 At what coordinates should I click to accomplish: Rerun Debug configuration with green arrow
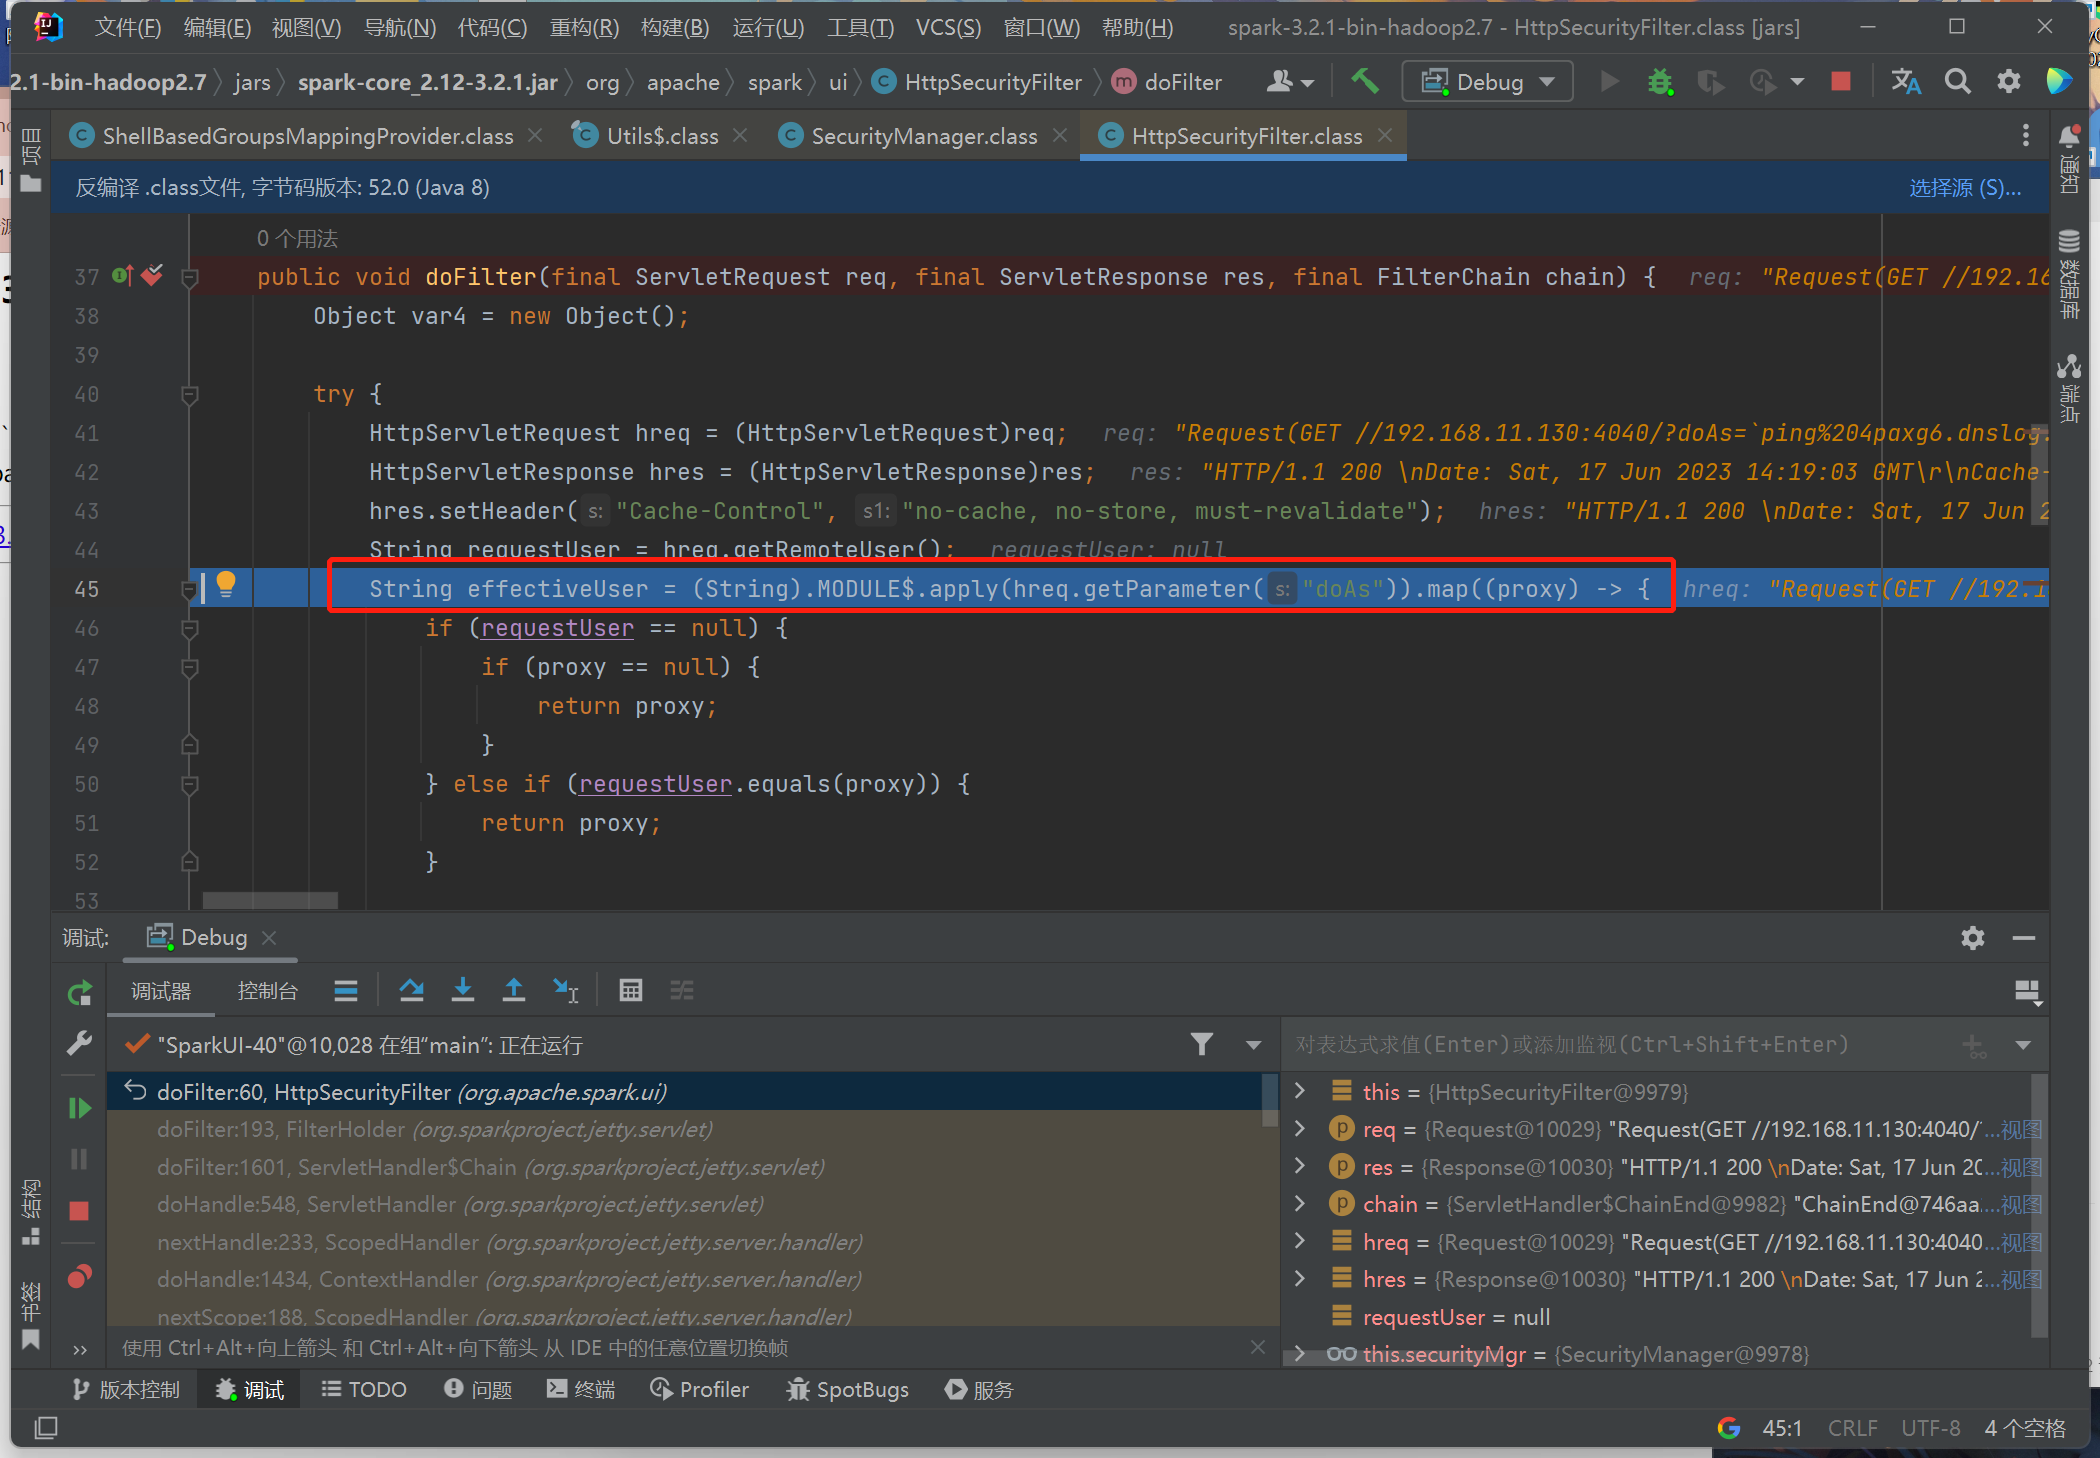pos(80,992)
